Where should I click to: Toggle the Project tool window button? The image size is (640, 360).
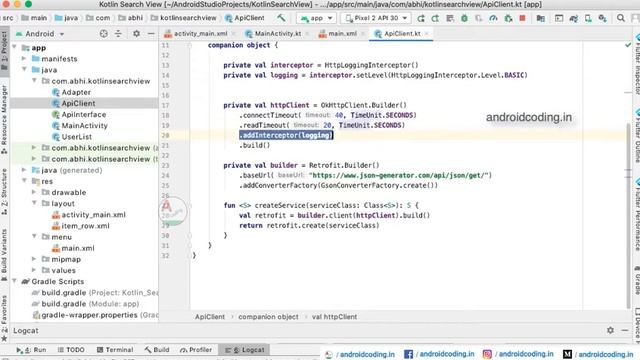coord(4,51)
